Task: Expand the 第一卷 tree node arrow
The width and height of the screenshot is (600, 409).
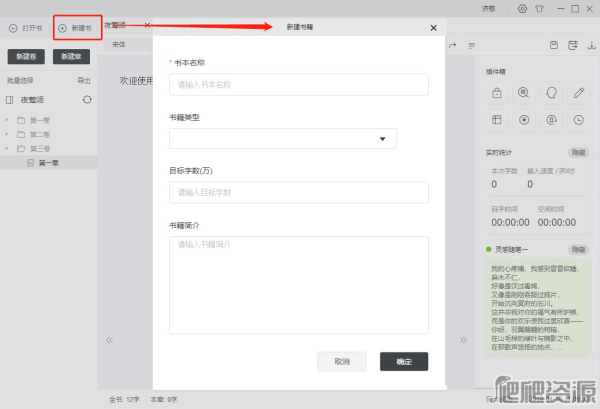Action: 7,120
